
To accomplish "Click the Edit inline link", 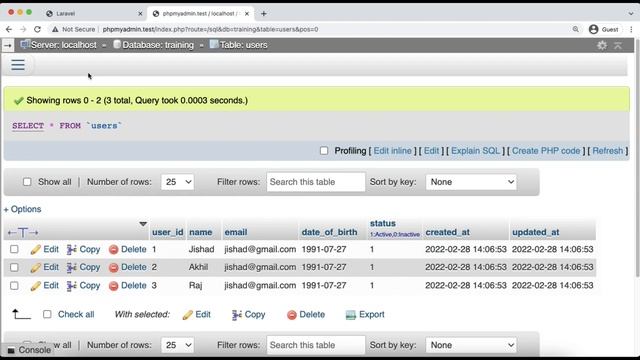I will pyautogui.click(x=392, y=151).
